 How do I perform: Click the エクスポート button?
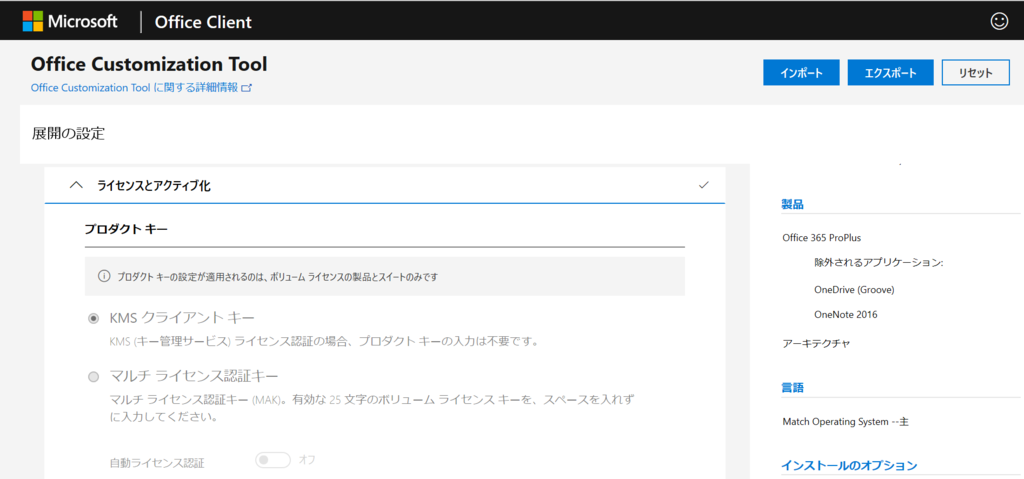point(891,73)
